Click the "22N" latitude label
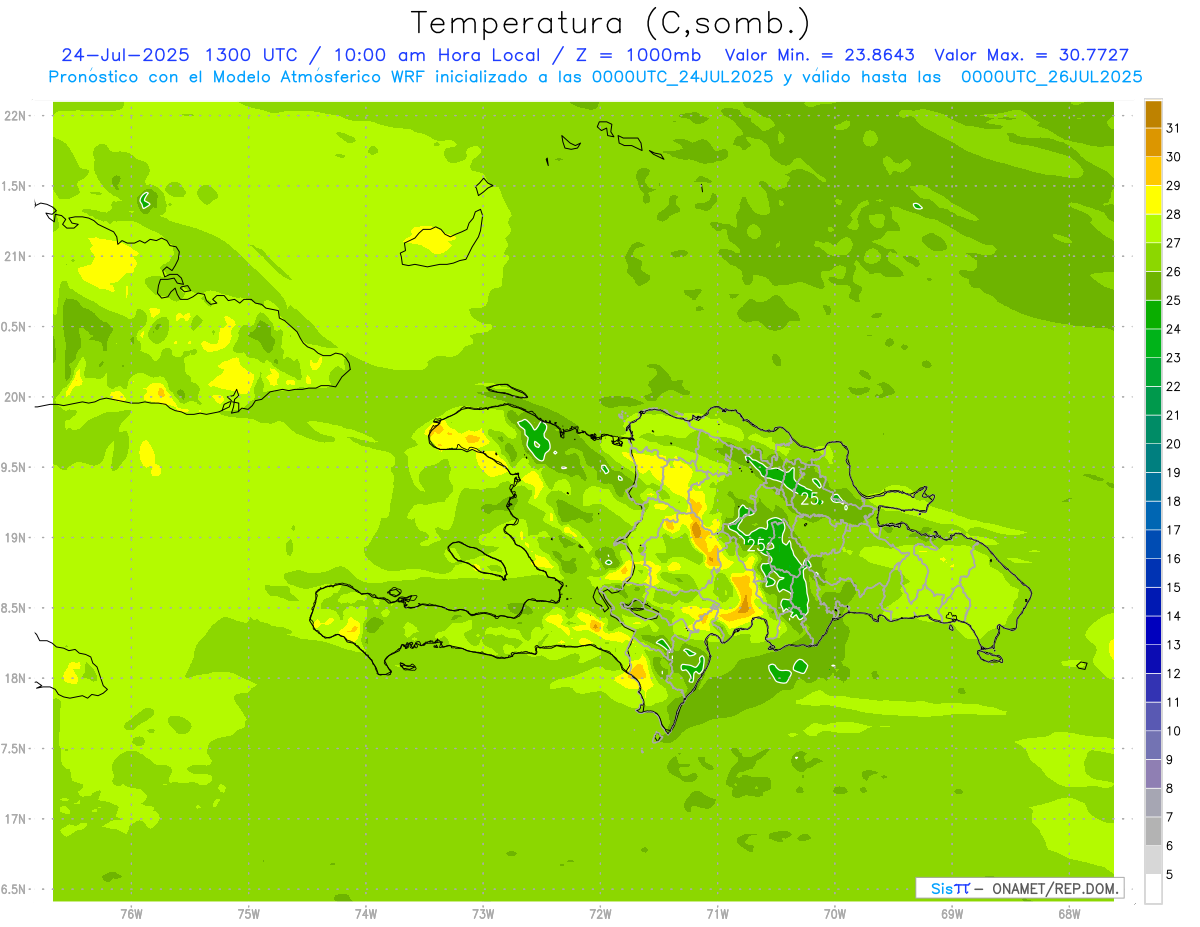 [x=15, y=116]
